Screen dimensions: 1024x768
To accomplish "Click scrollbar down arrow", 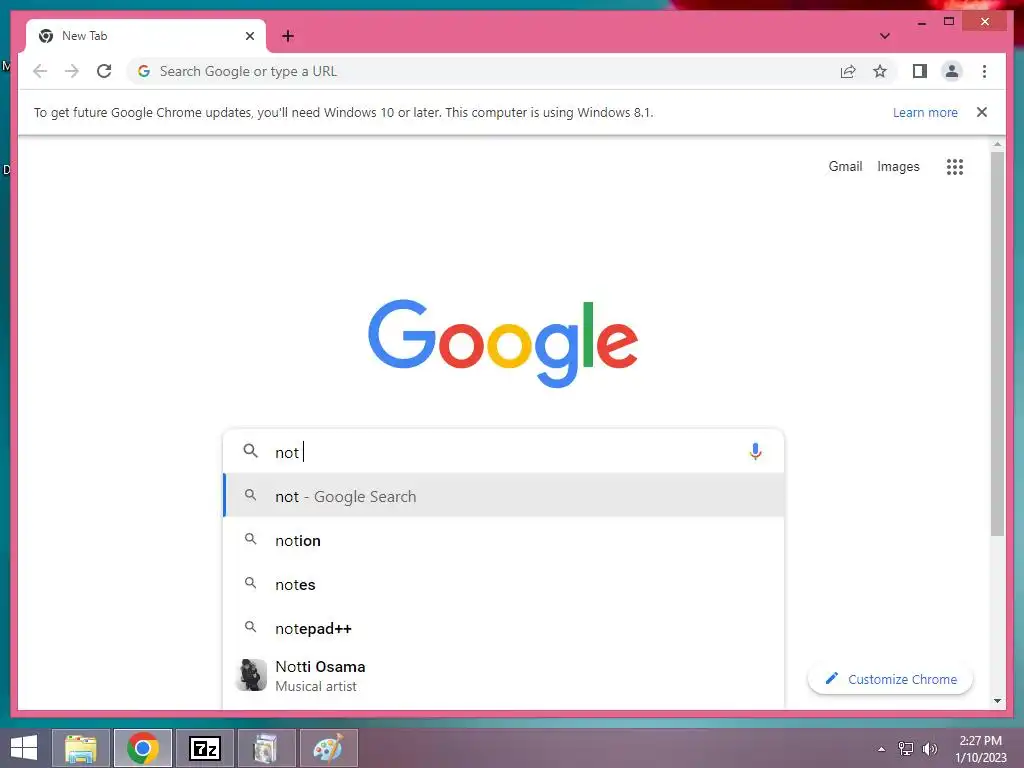I will click(x=997, y=701).
